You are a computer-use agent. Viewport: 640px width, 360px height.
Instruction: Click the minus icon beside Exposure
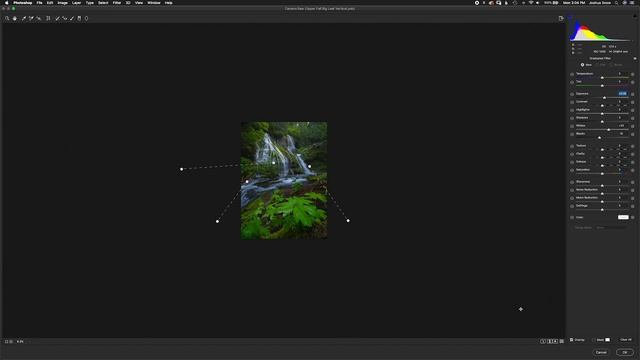[572, 94]
